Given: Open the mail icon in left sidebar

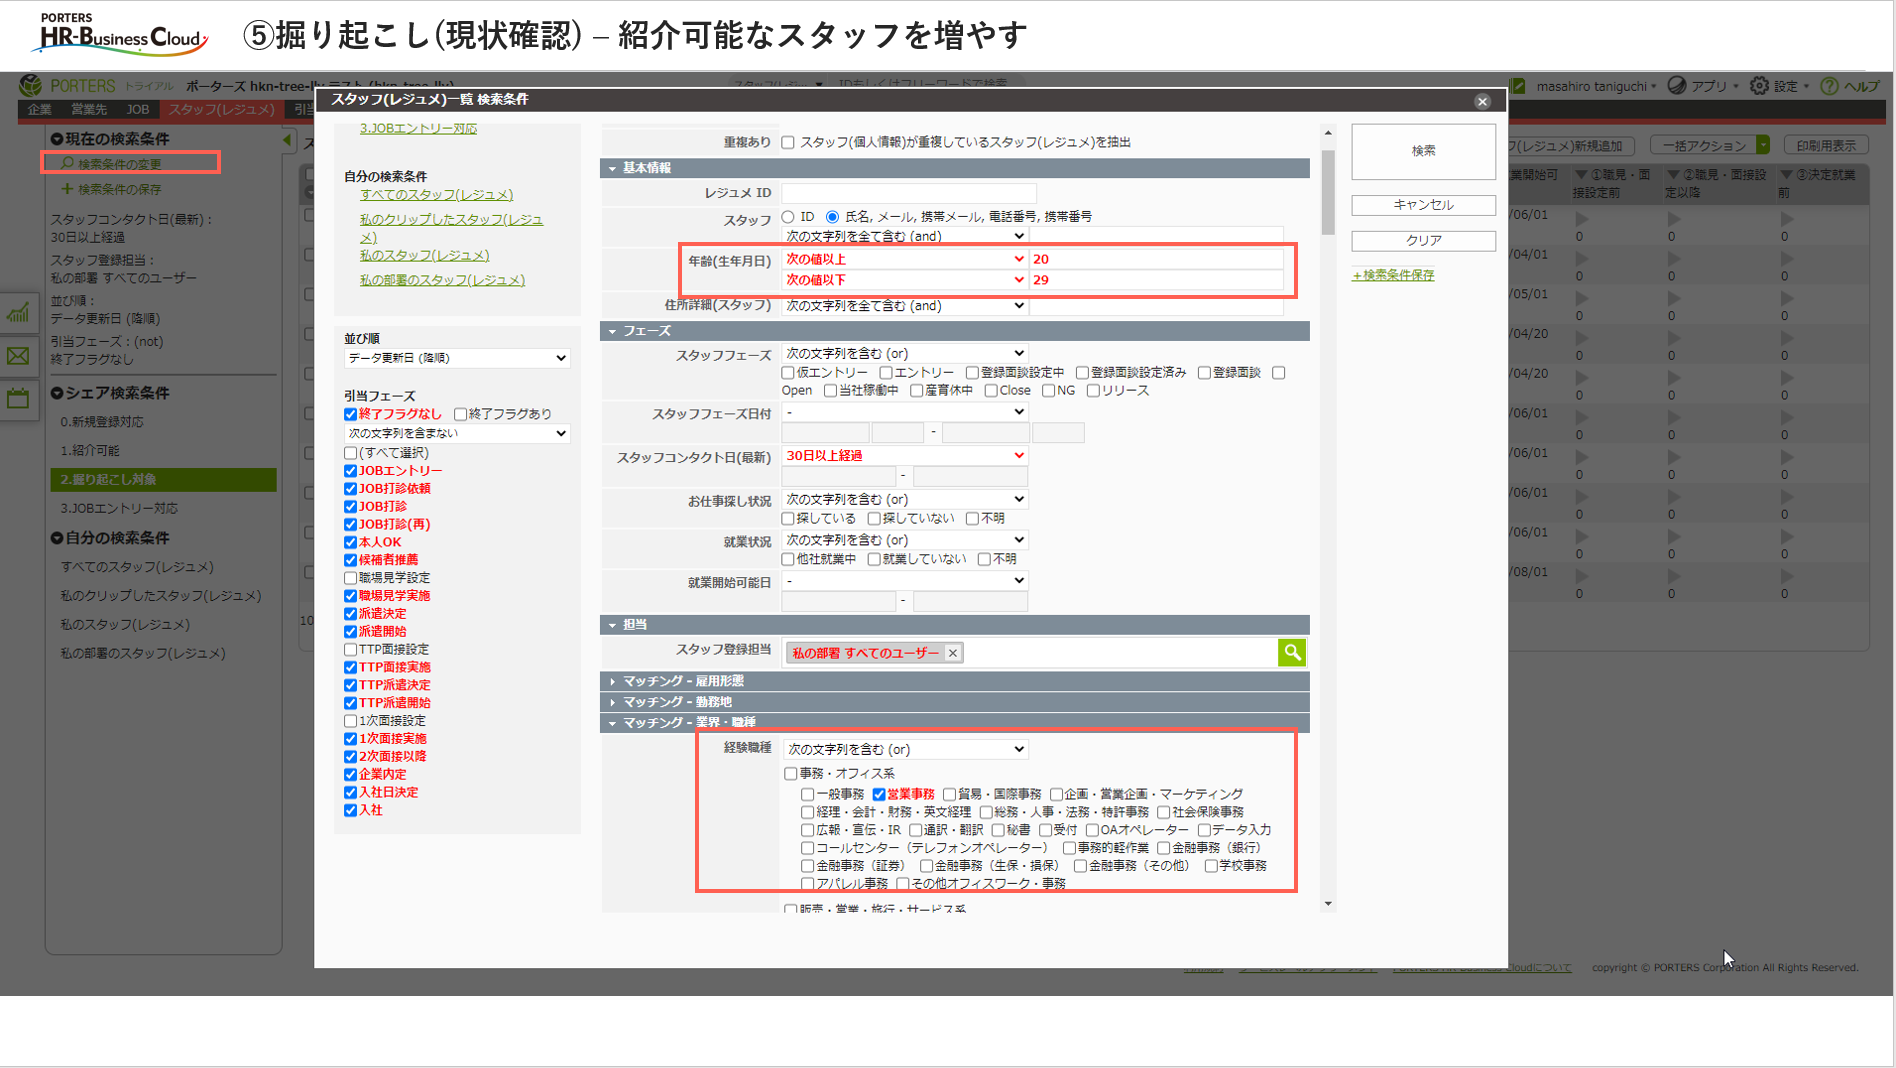Looking at the screenshot, I should click(x=18, y=356).
